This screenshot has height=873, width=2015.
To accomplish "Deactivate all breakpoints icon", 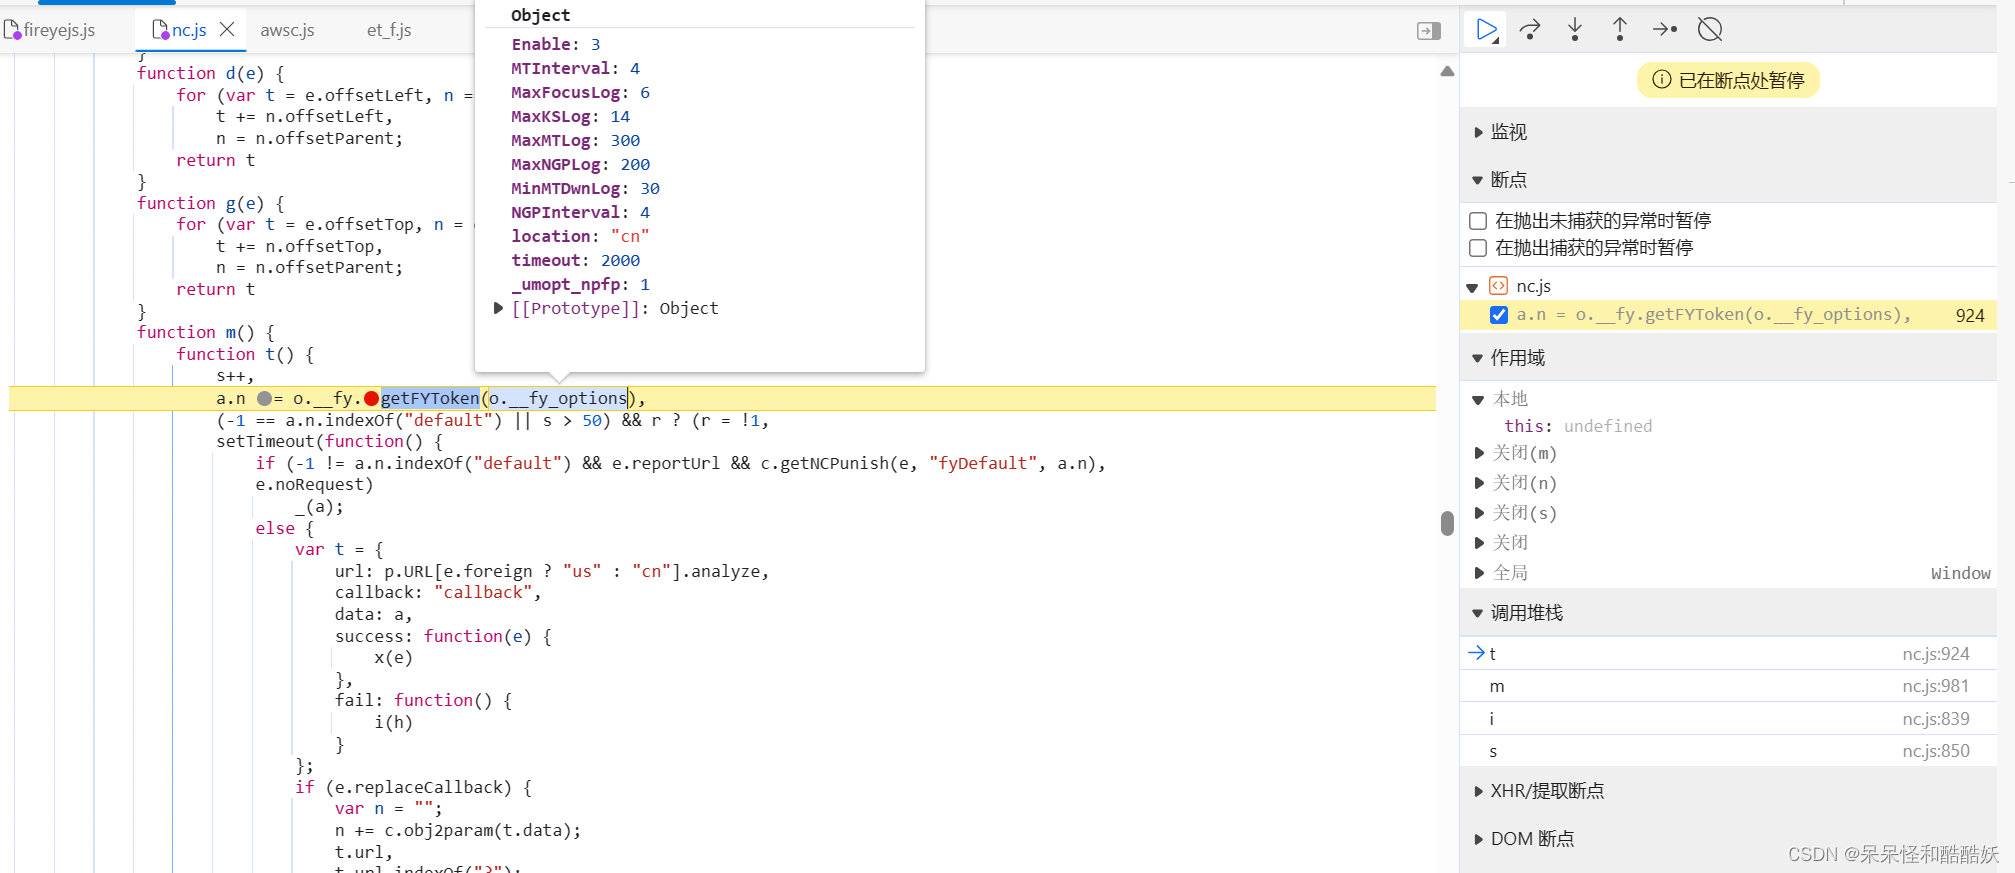I will click(1710, 30).
